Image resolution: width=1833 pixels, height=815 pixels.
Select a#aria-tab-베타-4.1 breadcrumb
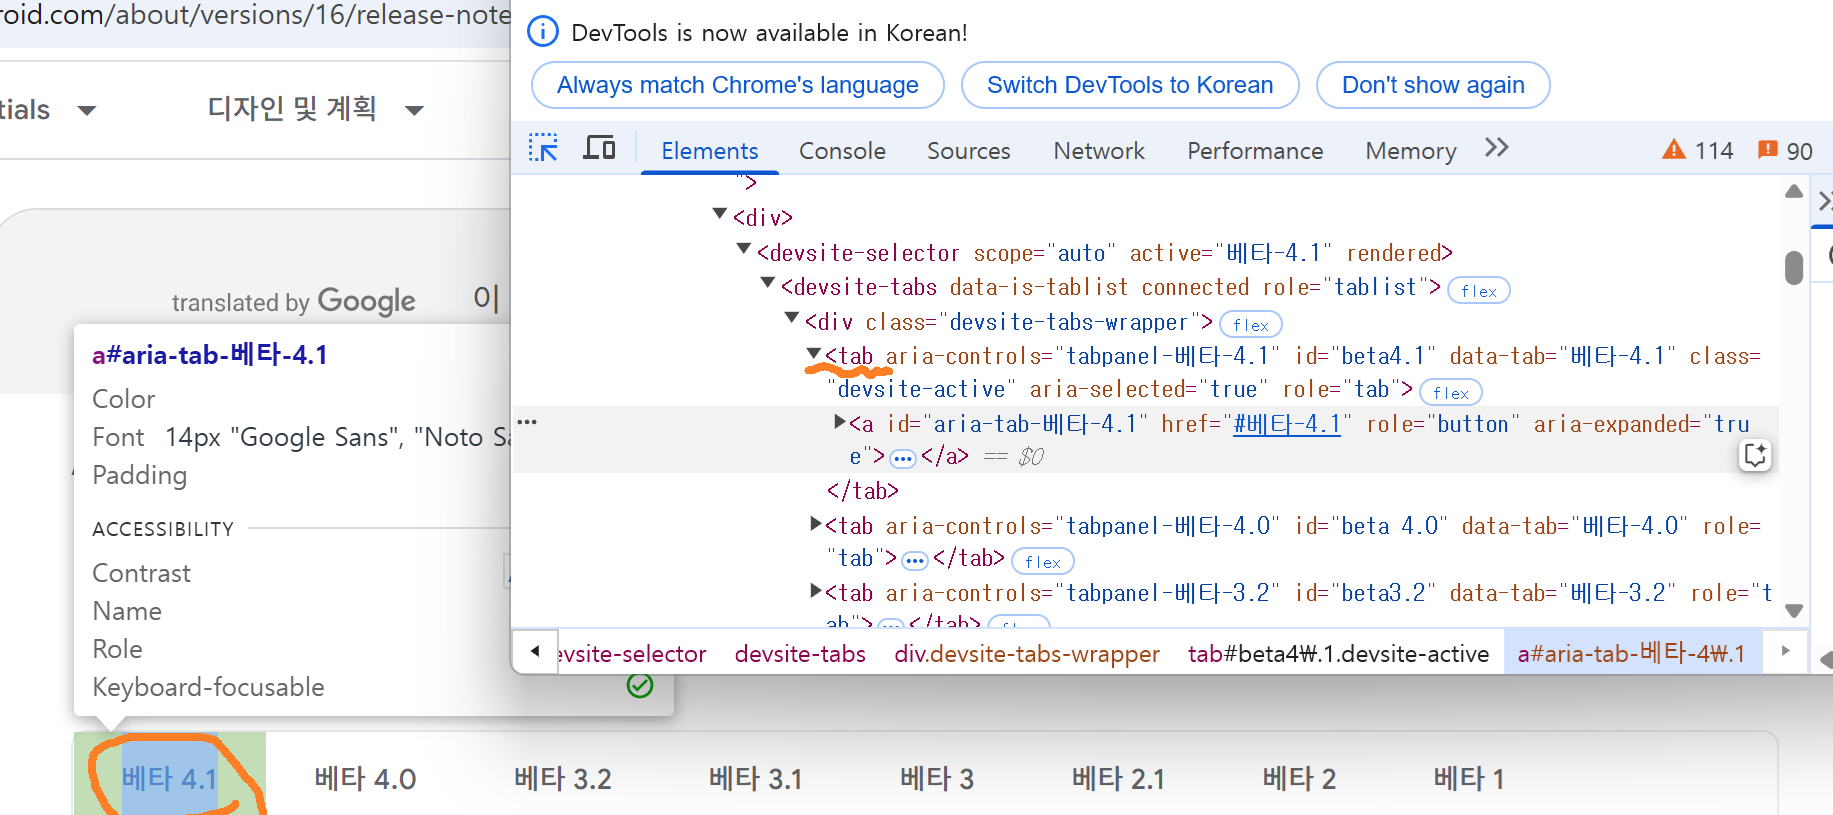tap(1631, 654)
